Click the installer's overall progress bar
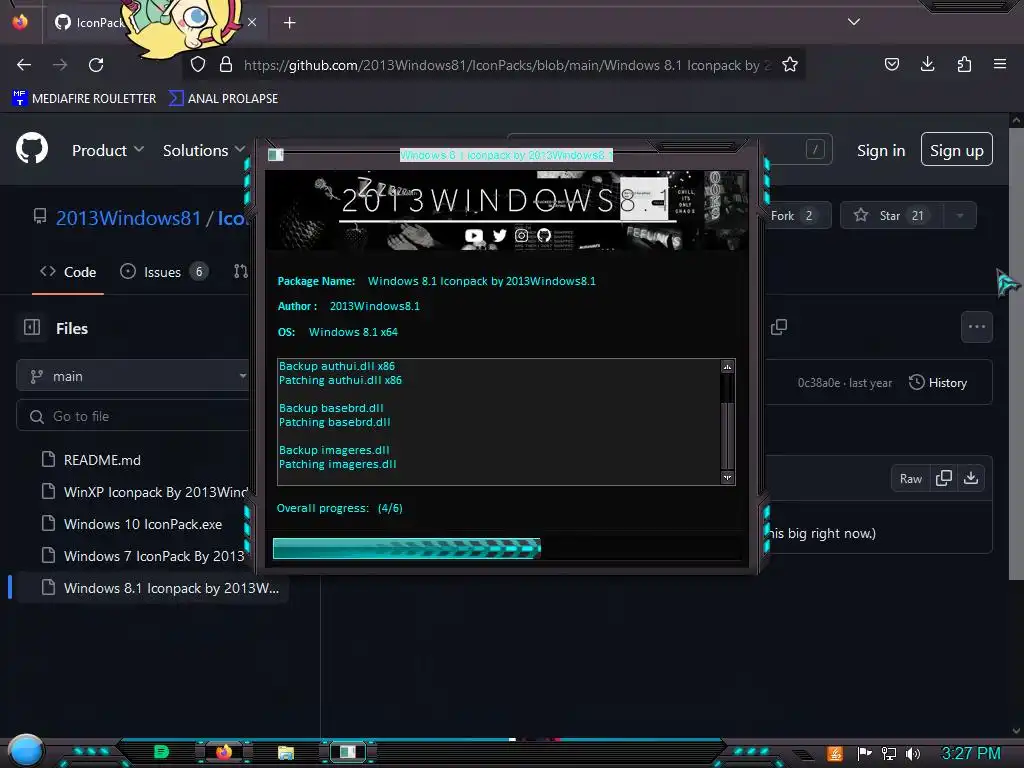This screenshot has width=1024, height=768. (507, 549)
